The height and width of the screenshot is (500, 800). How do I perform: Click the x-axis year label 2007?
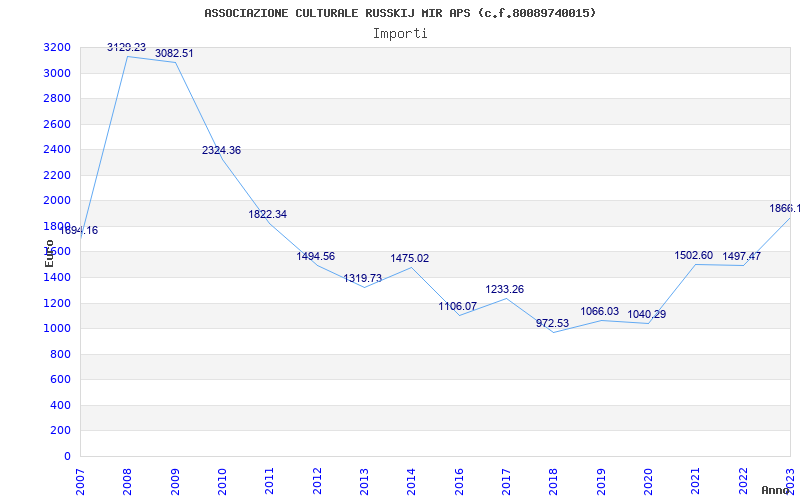pyautogui.click(x=80, y=482)
